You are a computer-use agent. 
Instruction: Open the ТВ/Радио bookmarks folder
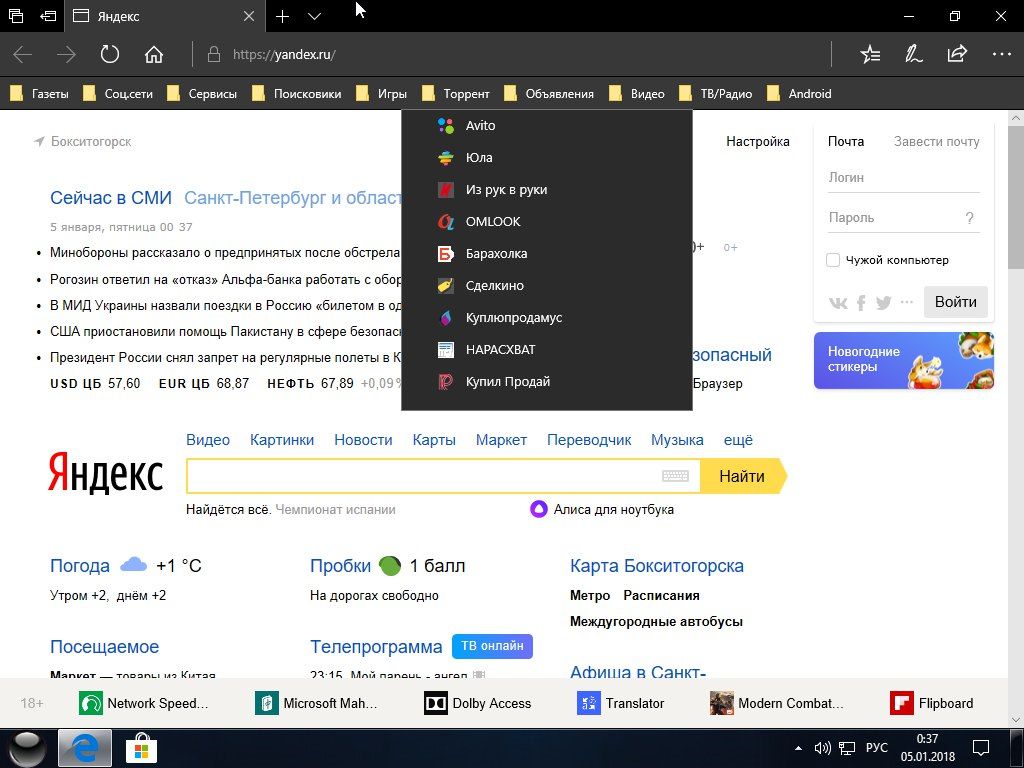(715, 94)
